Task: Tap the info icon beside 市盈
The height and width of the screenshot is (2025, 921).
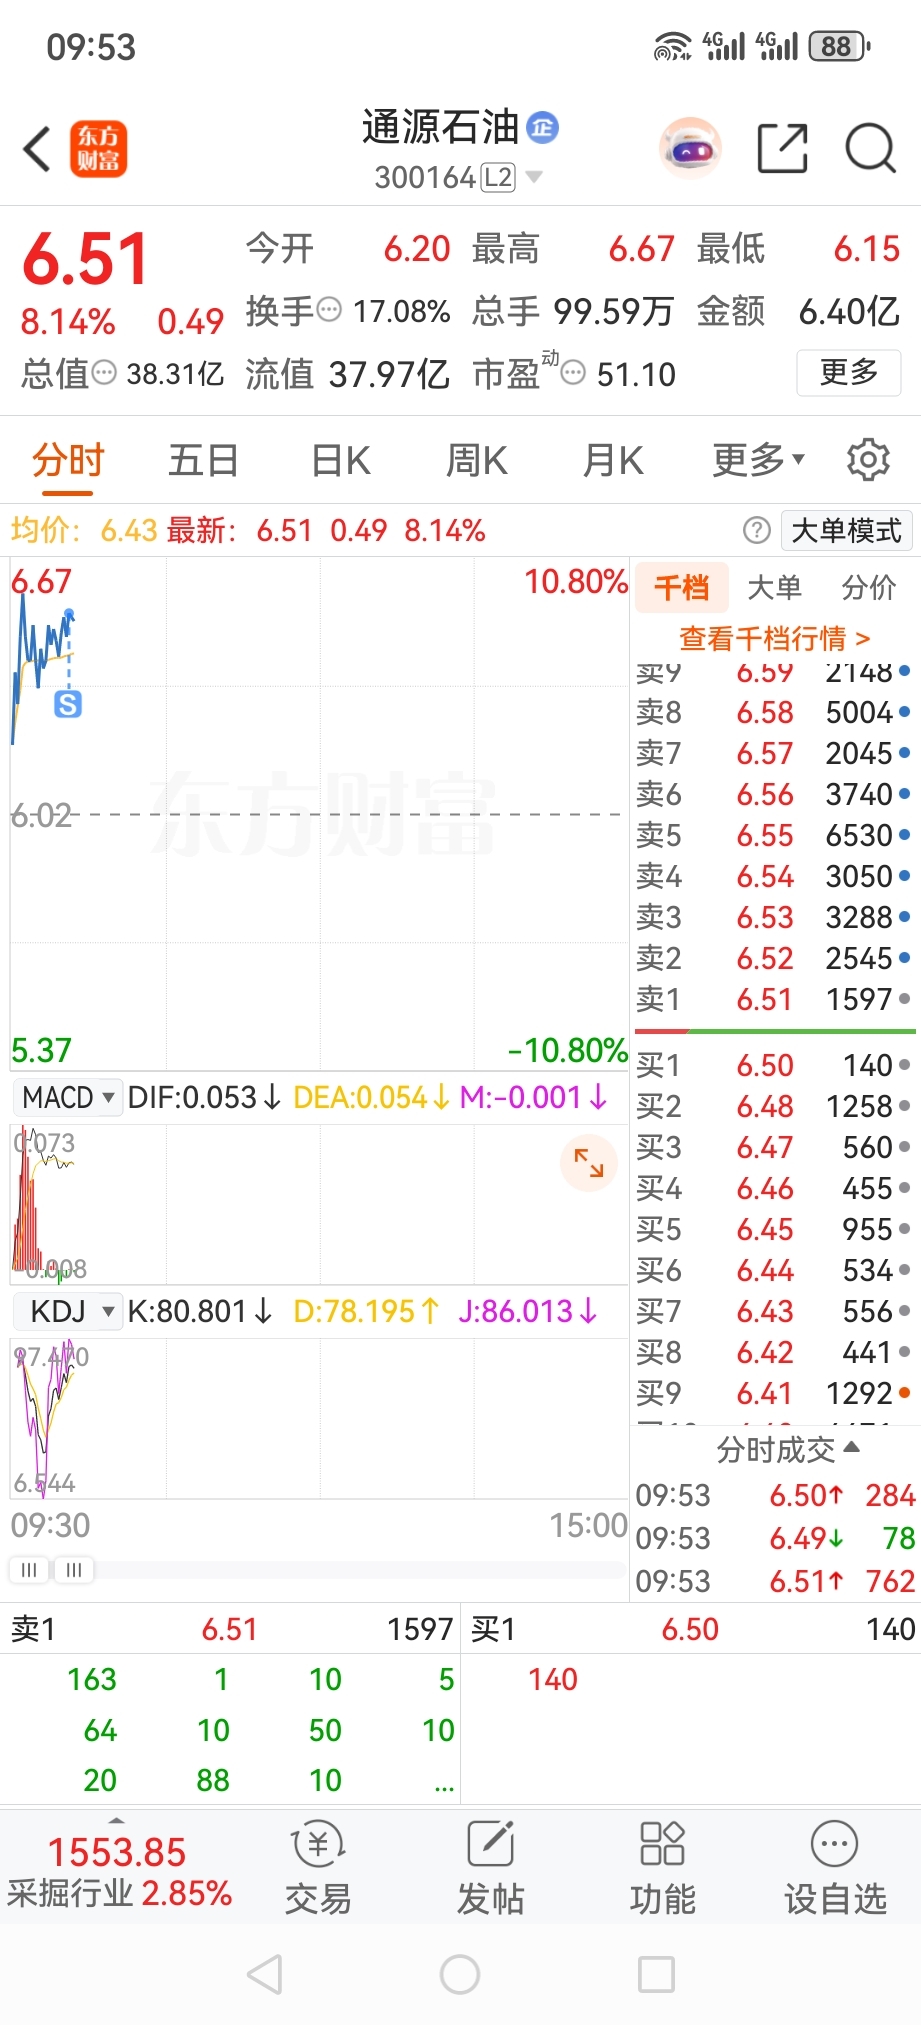Action: tap(573, 374)
